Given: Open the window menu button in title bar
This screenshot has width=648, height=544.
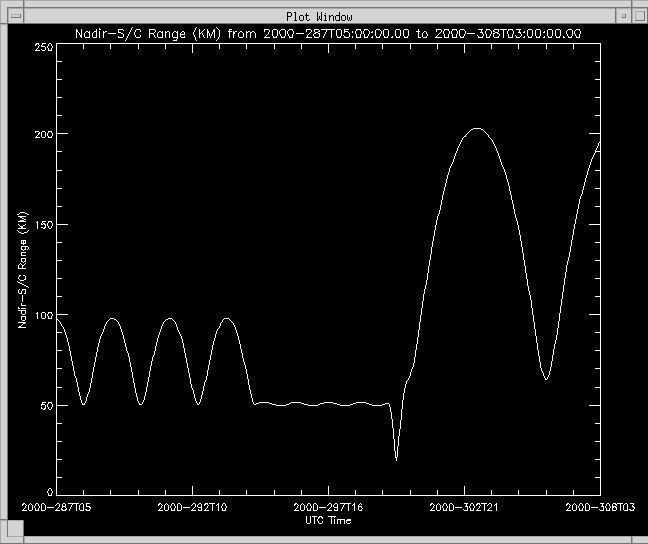Looking at the screenshot, I should click(x=16, y=17).
